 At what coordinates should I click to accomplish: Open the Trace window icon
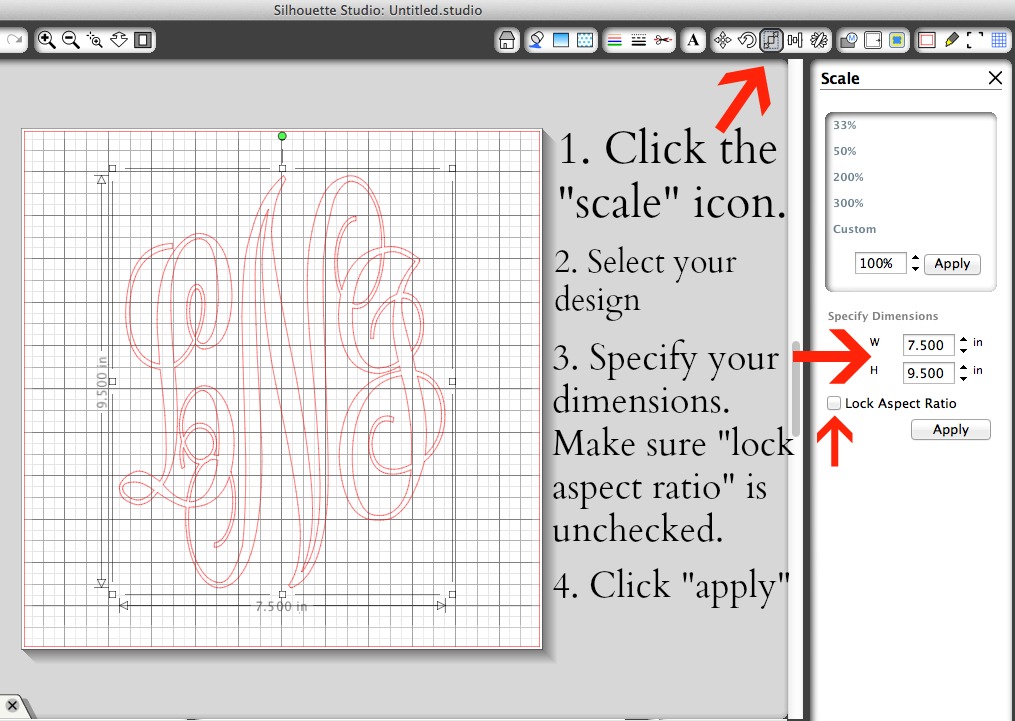pyautogui.click(x=897, y=41)
